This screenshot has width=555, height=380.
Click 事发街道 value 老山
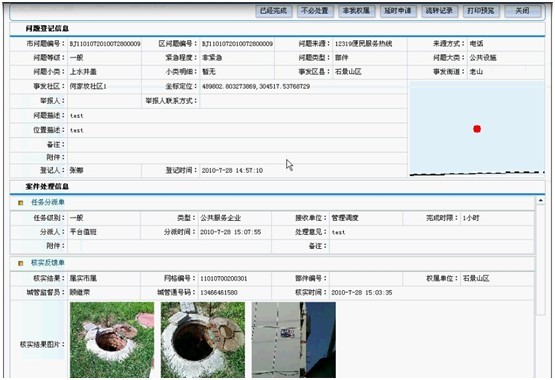tap(476, 72)
